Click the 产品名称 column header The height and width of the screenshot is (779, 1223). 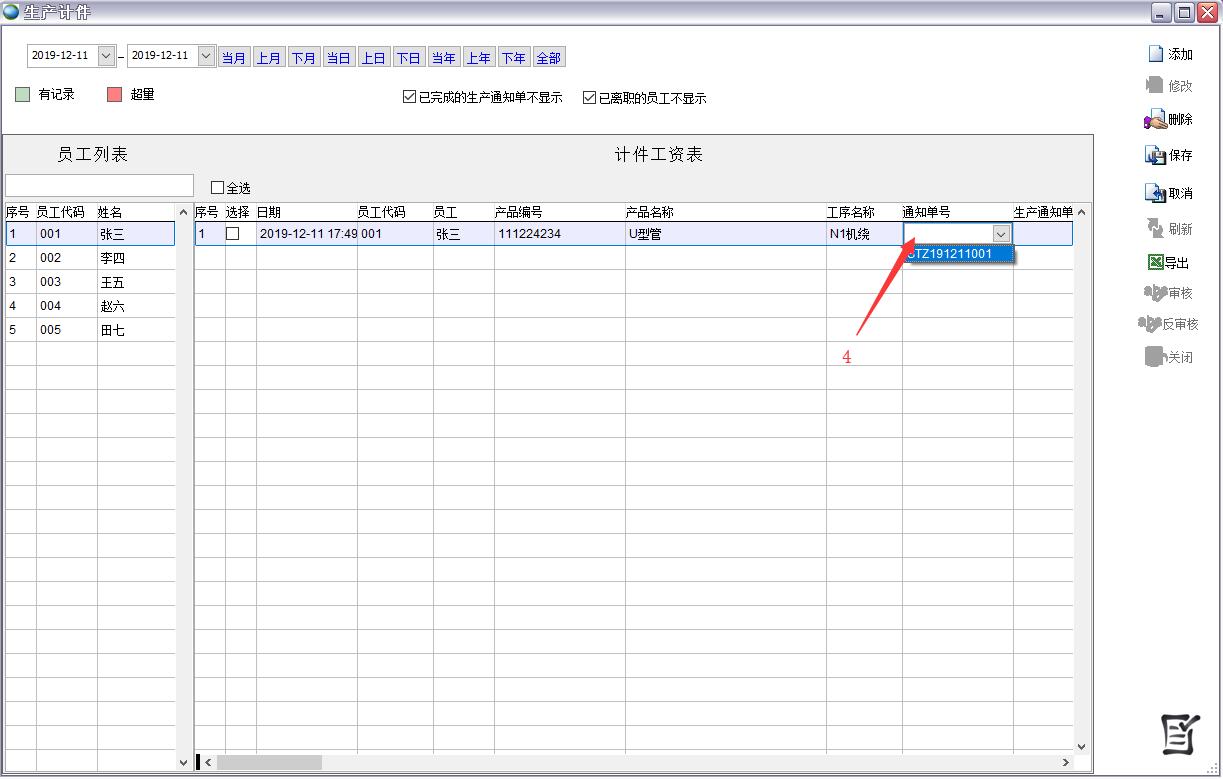pos(650,212)
